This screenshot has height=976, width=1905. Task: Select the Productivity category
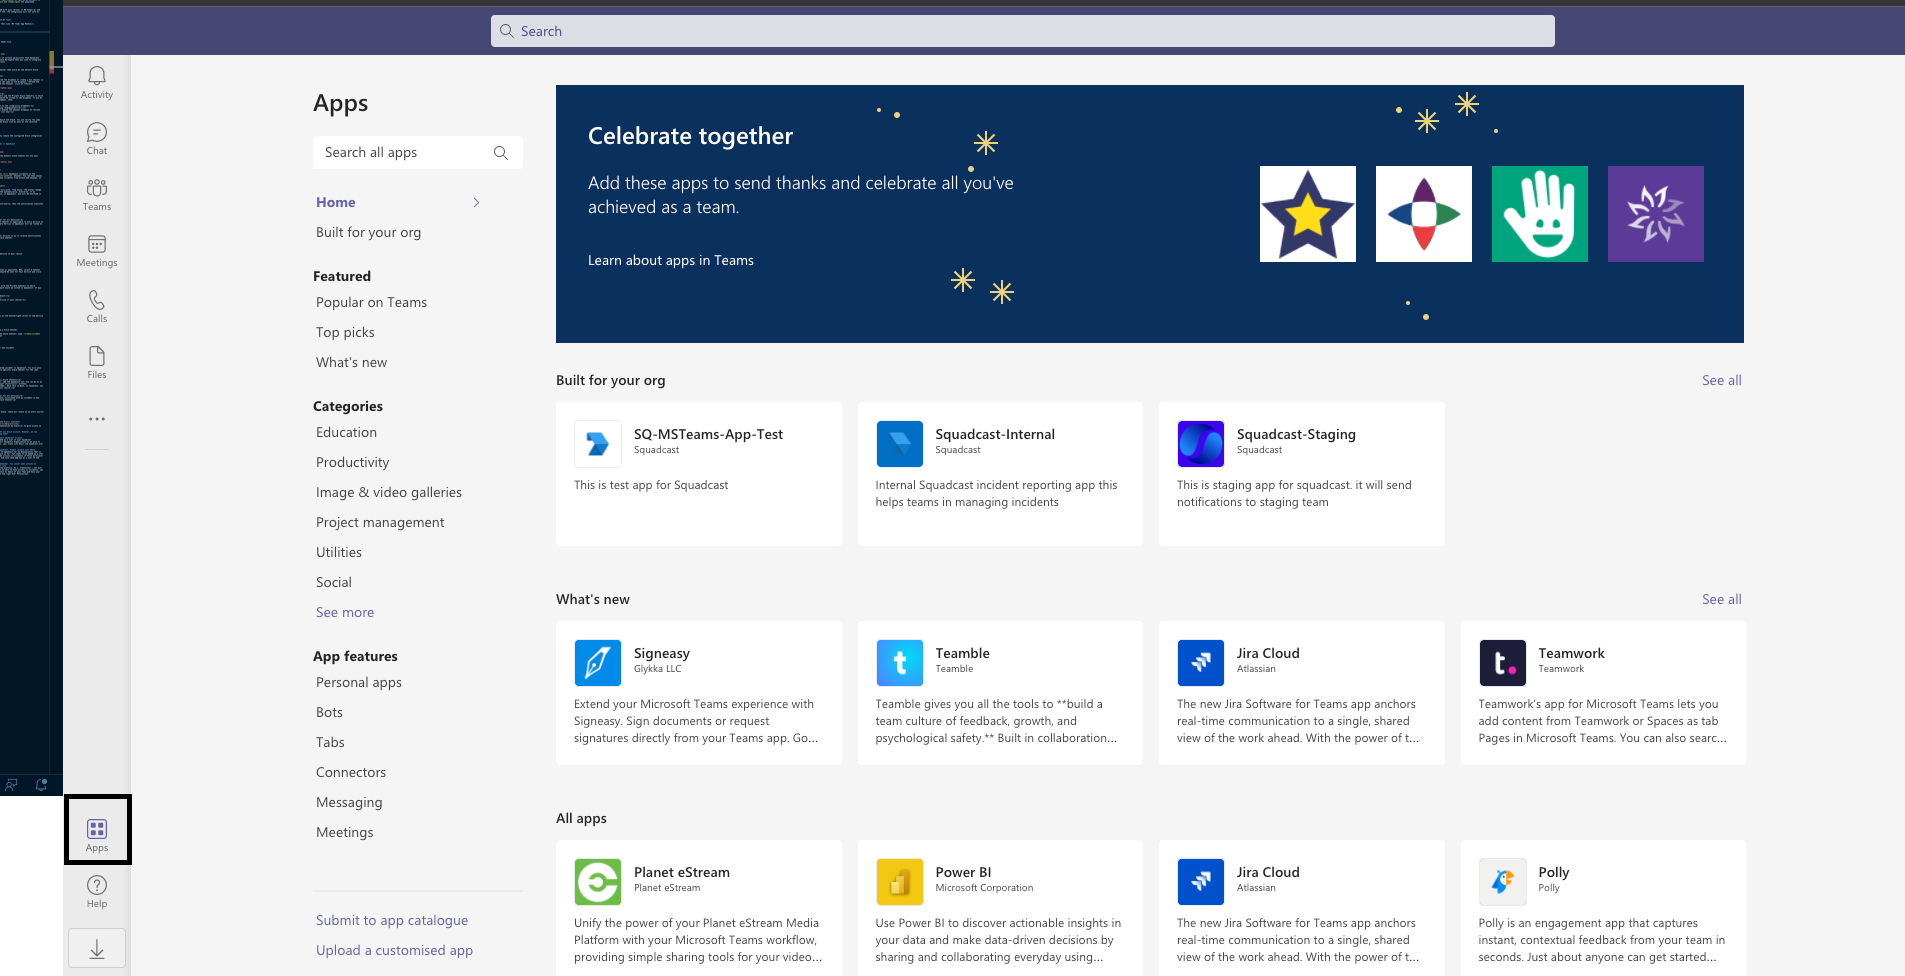pyautogui.click(x=352, y=462)
